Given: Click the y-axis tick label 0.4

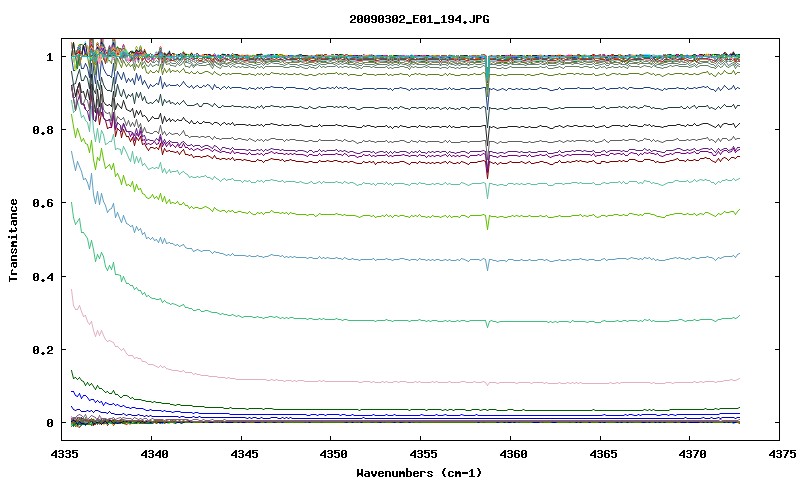Looking at the screenshot, I should coord(43,276).
